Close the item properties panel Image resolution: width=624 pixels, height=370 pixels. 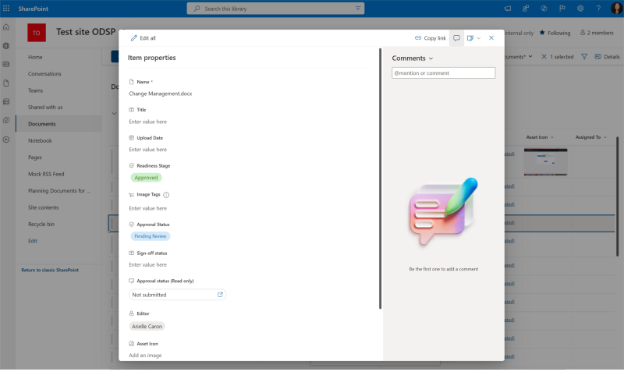(x=491, y=38)
